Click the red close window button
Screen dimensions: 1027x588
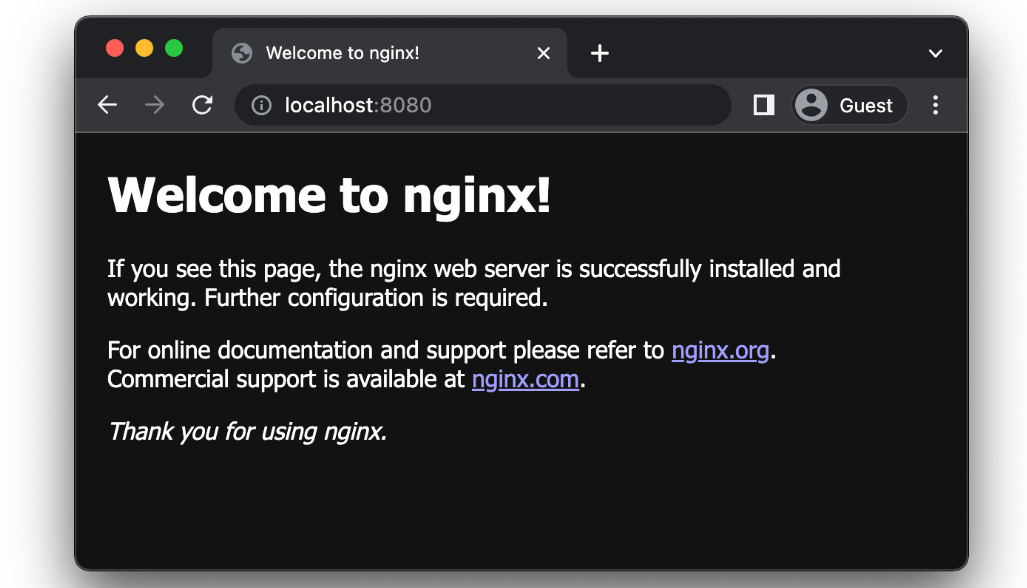115,48
